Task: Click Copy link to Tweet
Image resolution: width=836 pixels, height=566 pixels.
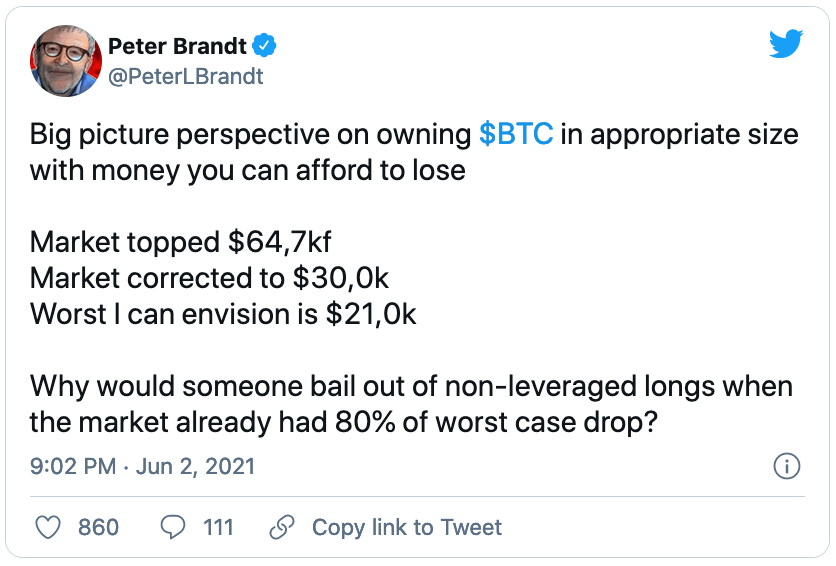Action: (x=407, y=527)
